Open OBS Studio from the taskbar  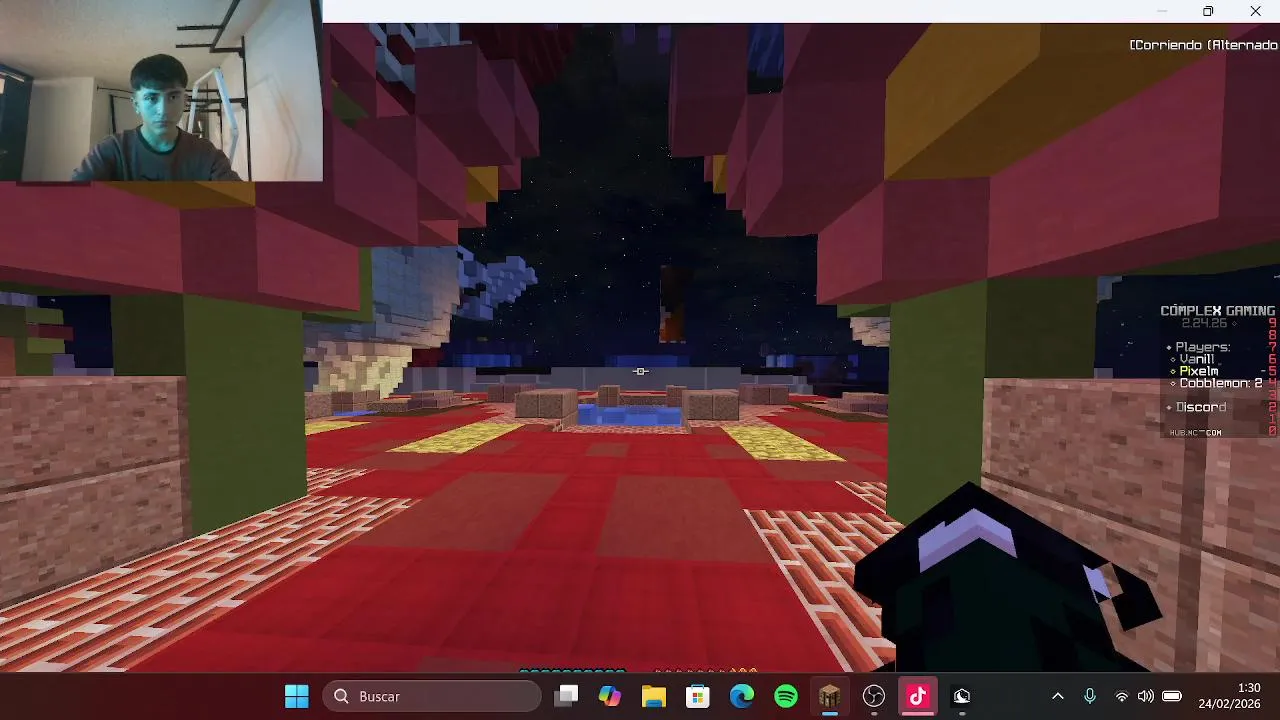point(874,696)
